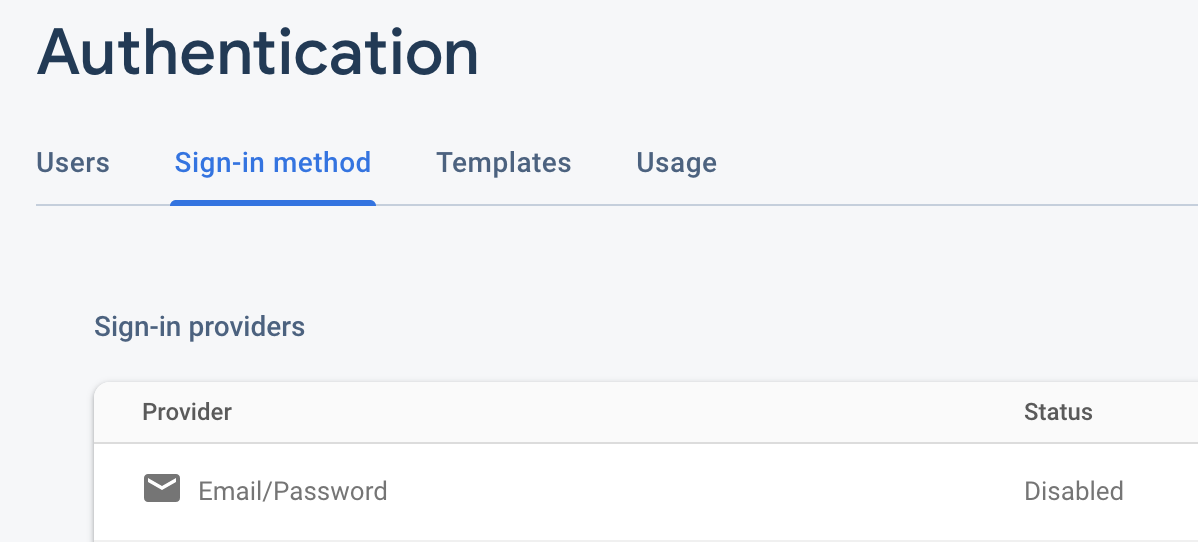Viewport: 1198px width, 542px height.
Task: Click empty space in the Email/Password row
Action: coord(700,491)
